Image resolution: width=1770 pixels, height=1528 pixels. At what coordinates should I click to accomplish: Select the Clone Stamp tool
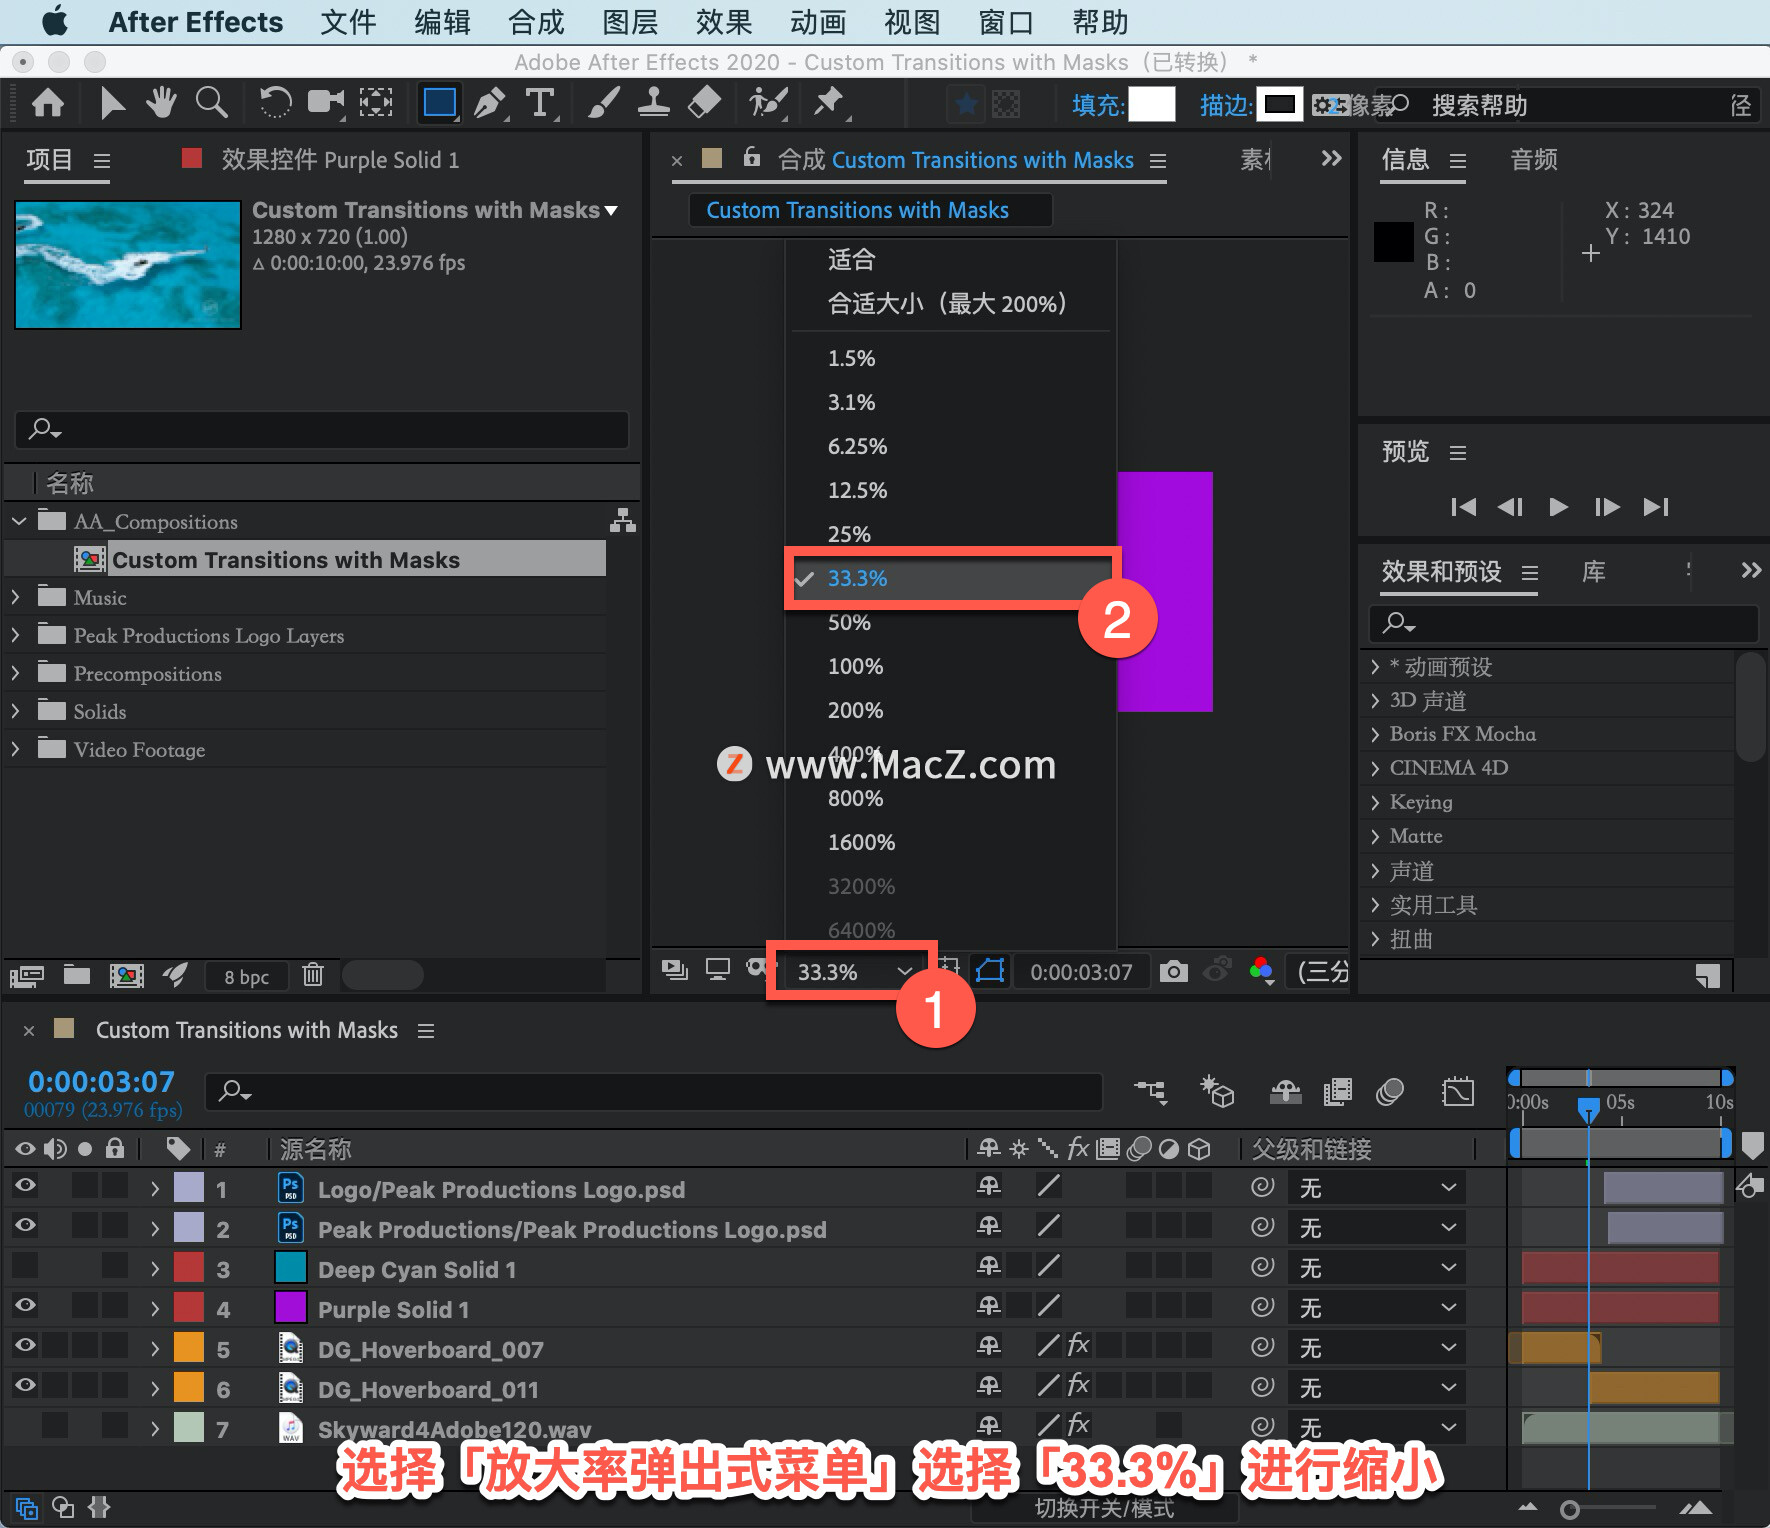pyautogui.click(x=654, y=102)
